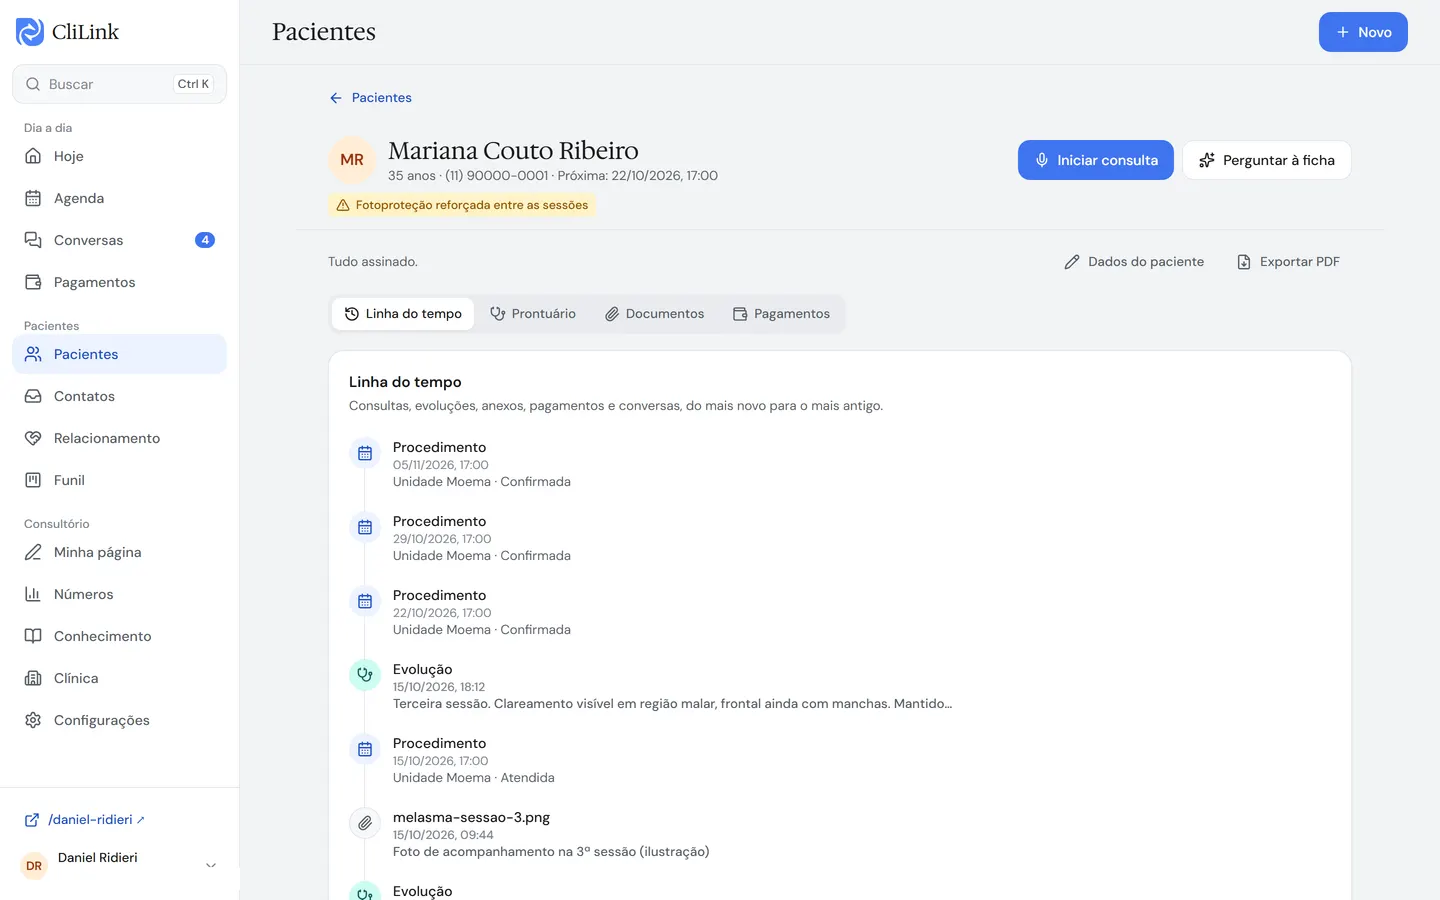1440x900 pixels.
Task: Open Conversas chat icon
Action: coord(33,240)
